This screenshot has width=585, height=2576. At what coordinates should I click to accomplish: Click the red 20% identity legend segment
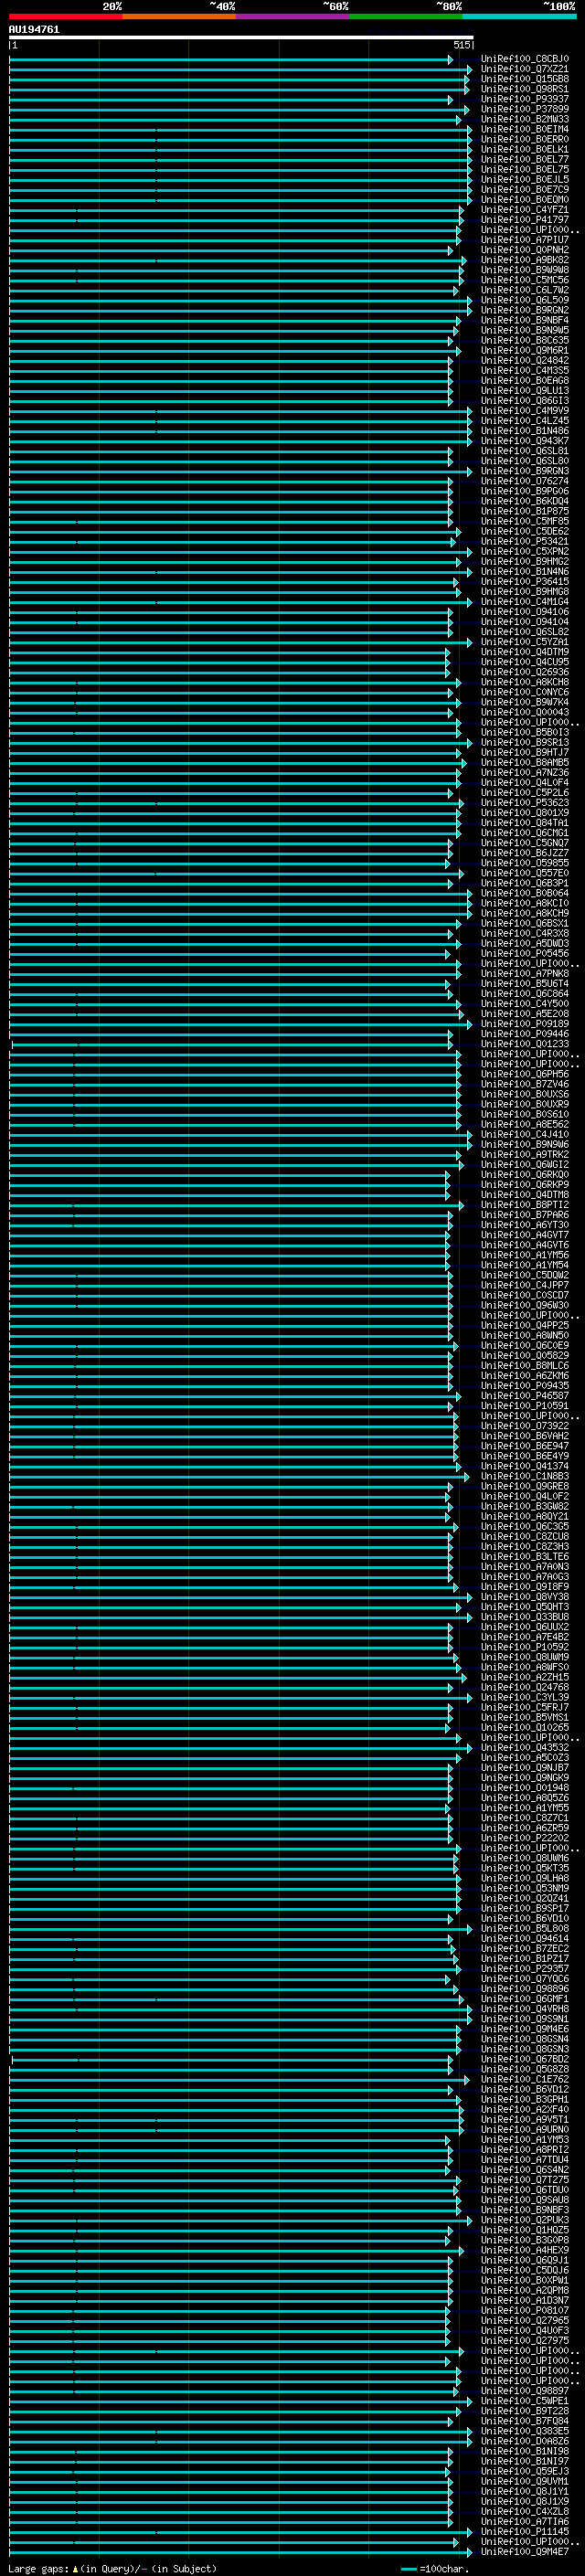click(x=66, y=16)
